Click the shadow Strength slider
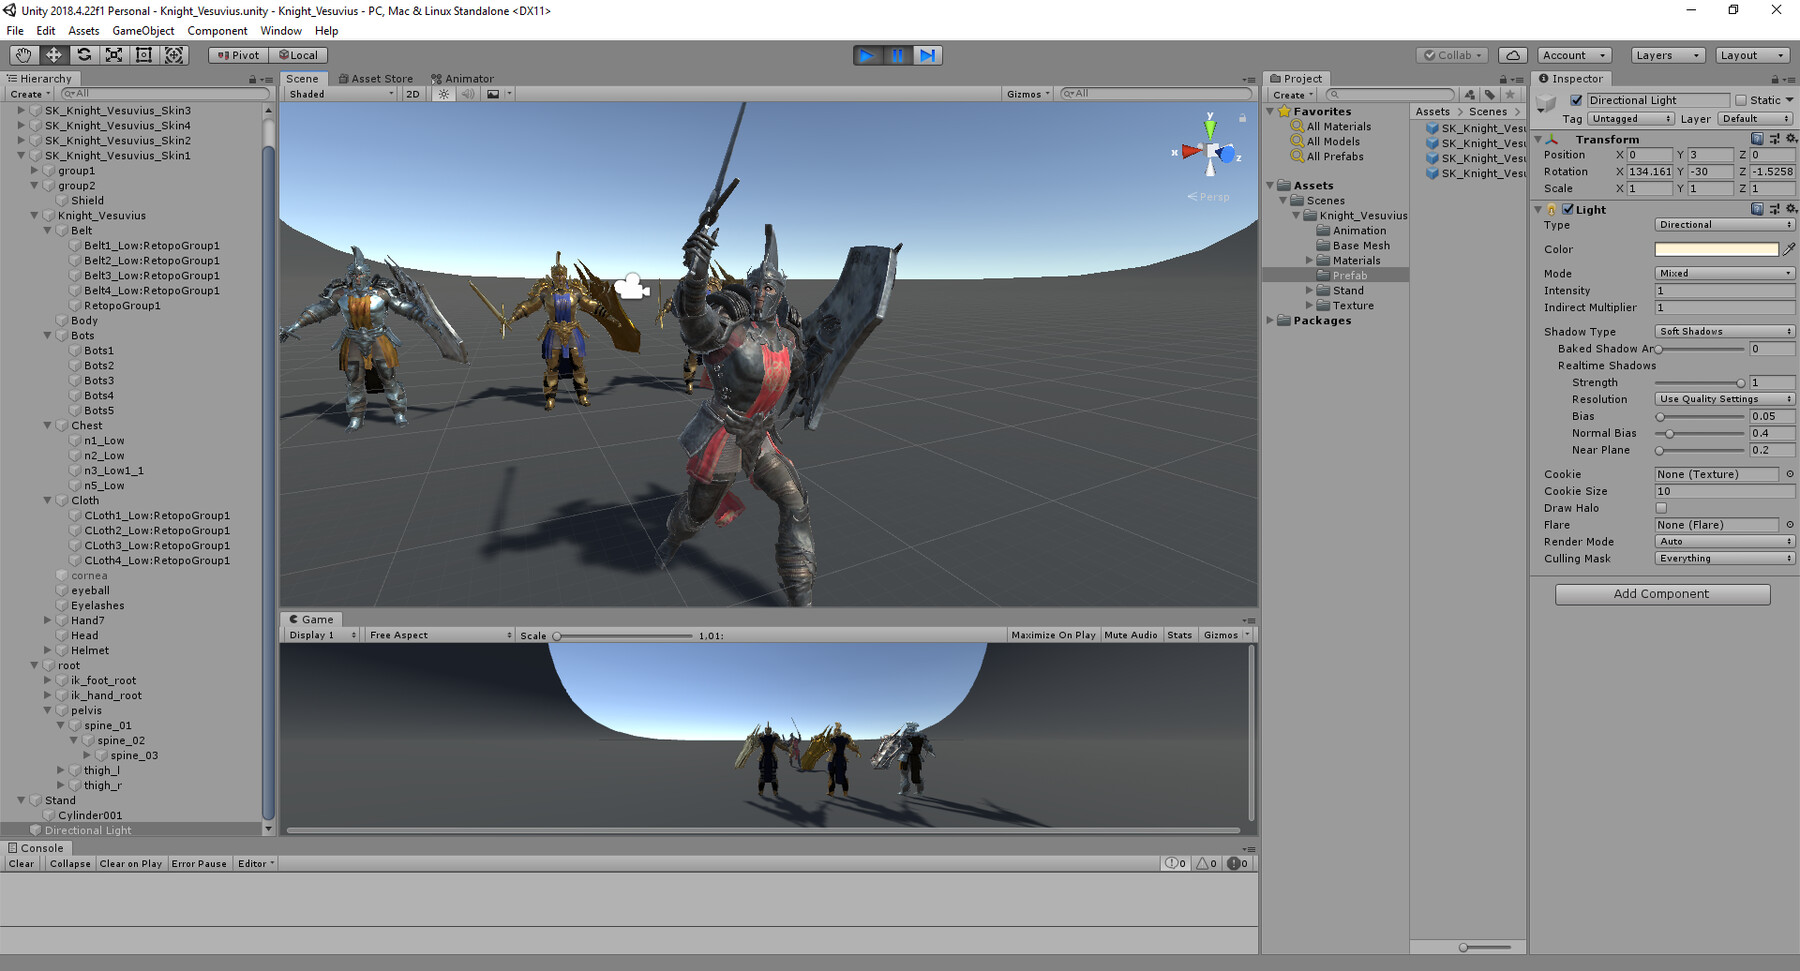The image size is (1800, 971). click(x=1700, y=383)
